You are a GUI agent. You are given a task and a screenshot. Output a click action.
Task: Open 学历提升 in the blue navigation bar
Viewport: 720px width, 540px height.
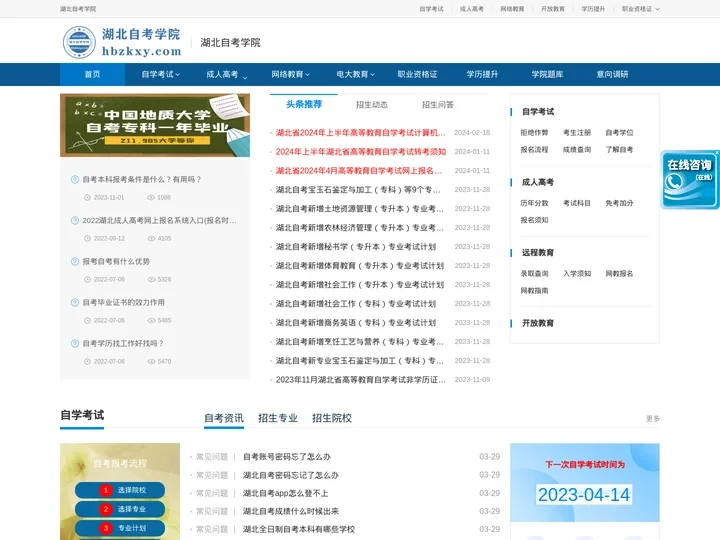coord(482,74)
